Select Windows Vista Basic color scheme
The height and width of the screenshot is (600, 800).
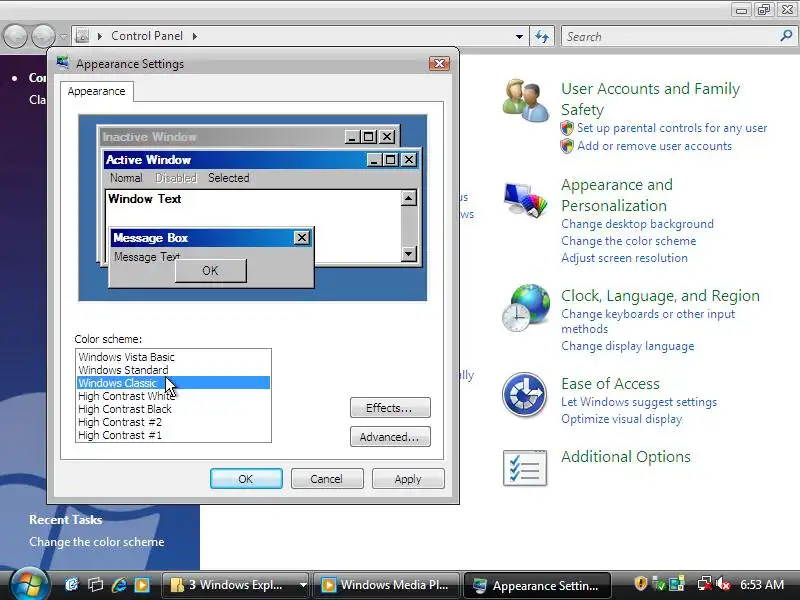173,357
